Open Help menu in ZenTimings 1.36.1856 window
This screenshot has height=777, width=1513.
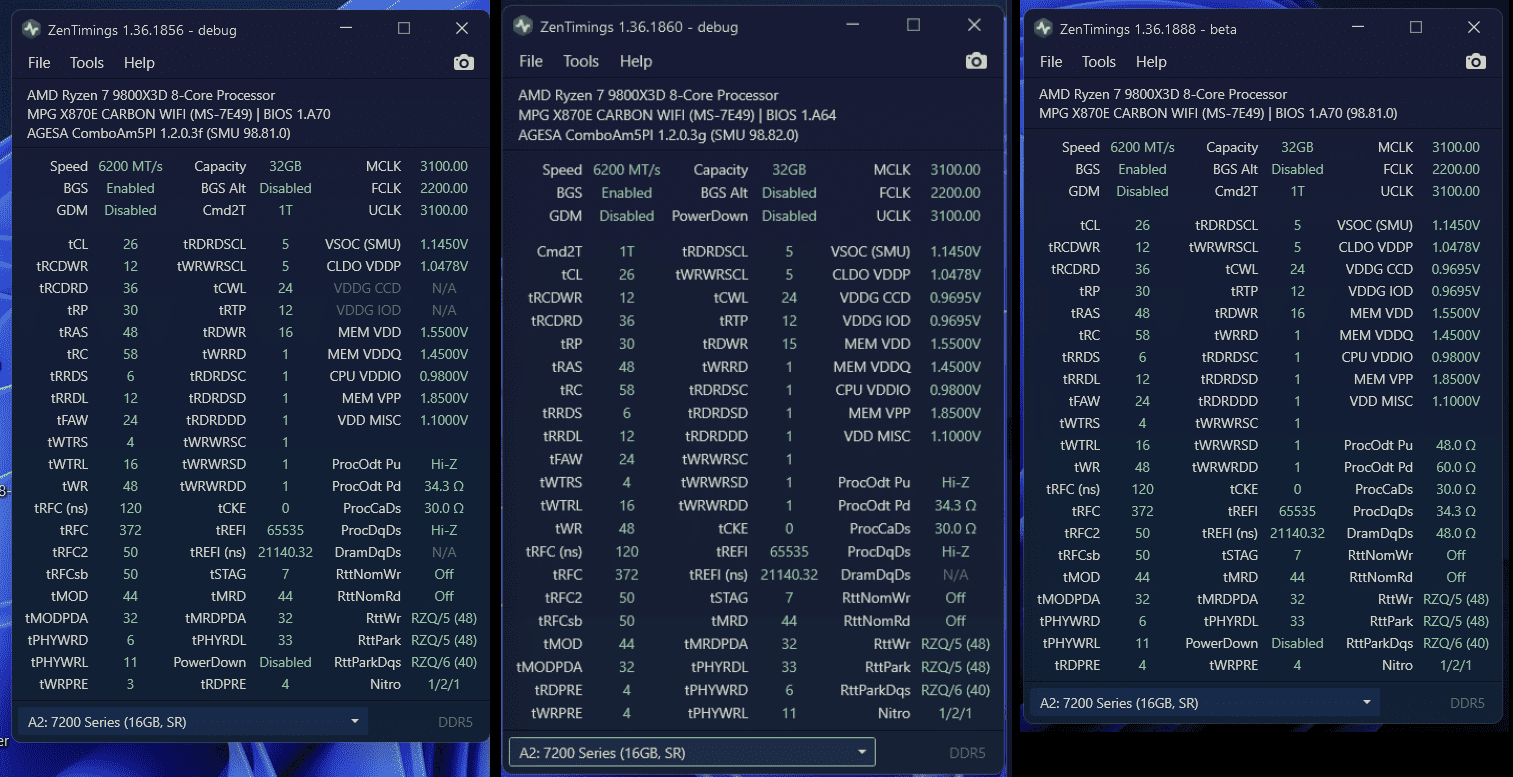click(139, 63)
